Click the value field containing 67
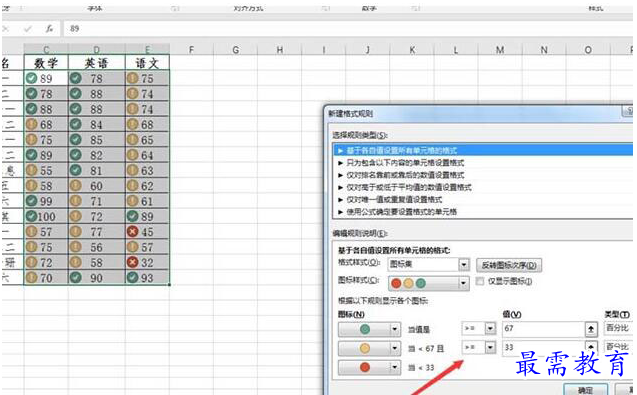The height and width of the screenshot is (395, 637). 544,329
